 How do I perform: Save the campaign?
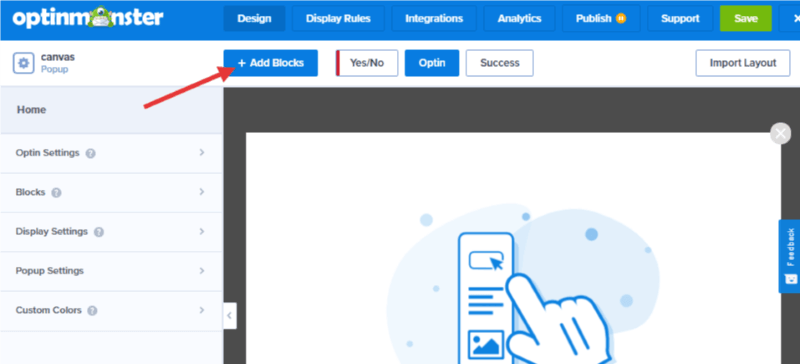(x=746, y=19)
